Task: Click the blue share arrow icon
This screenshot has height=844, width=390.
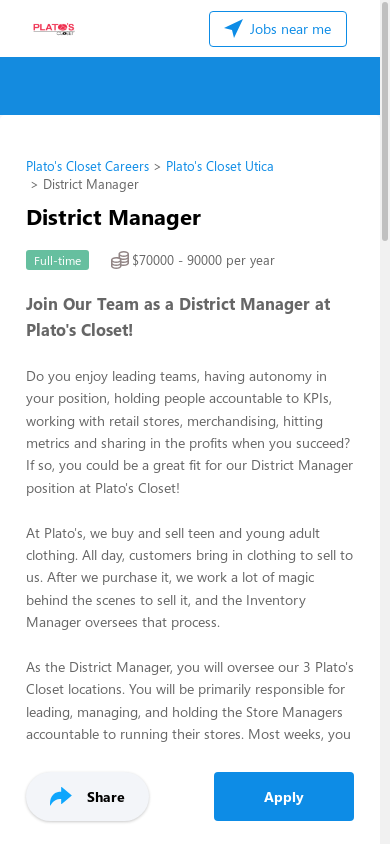Action: (x=61, y=797)
